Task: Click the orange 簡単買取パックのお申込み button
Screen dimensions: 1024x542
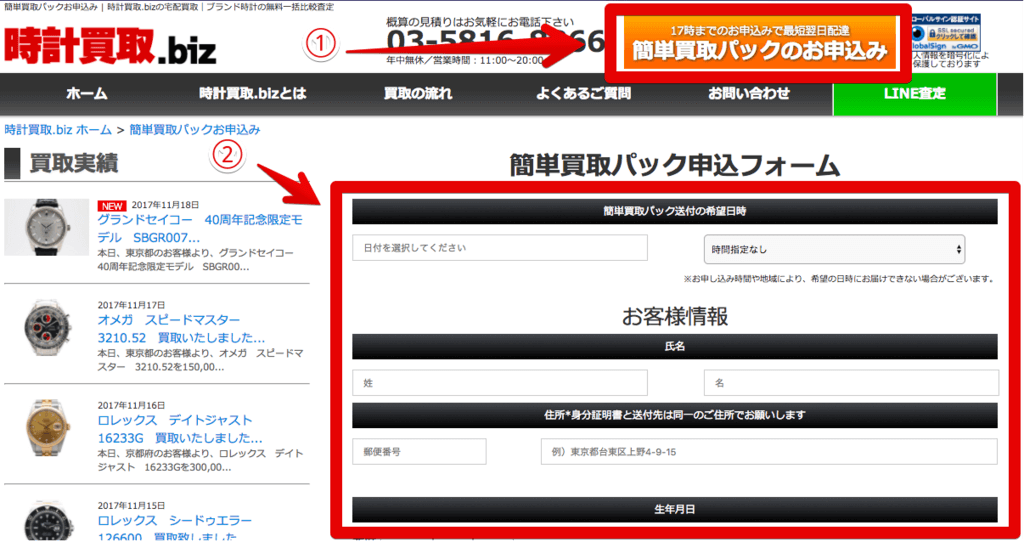Action: point(760,42)
